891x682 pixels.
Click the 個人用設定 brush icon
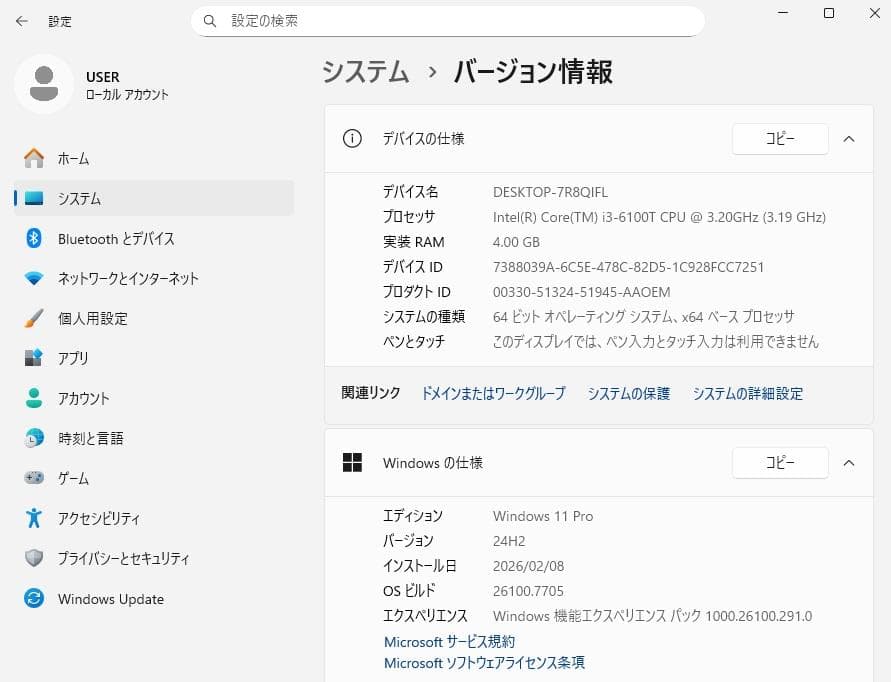(x=32, y=318)
